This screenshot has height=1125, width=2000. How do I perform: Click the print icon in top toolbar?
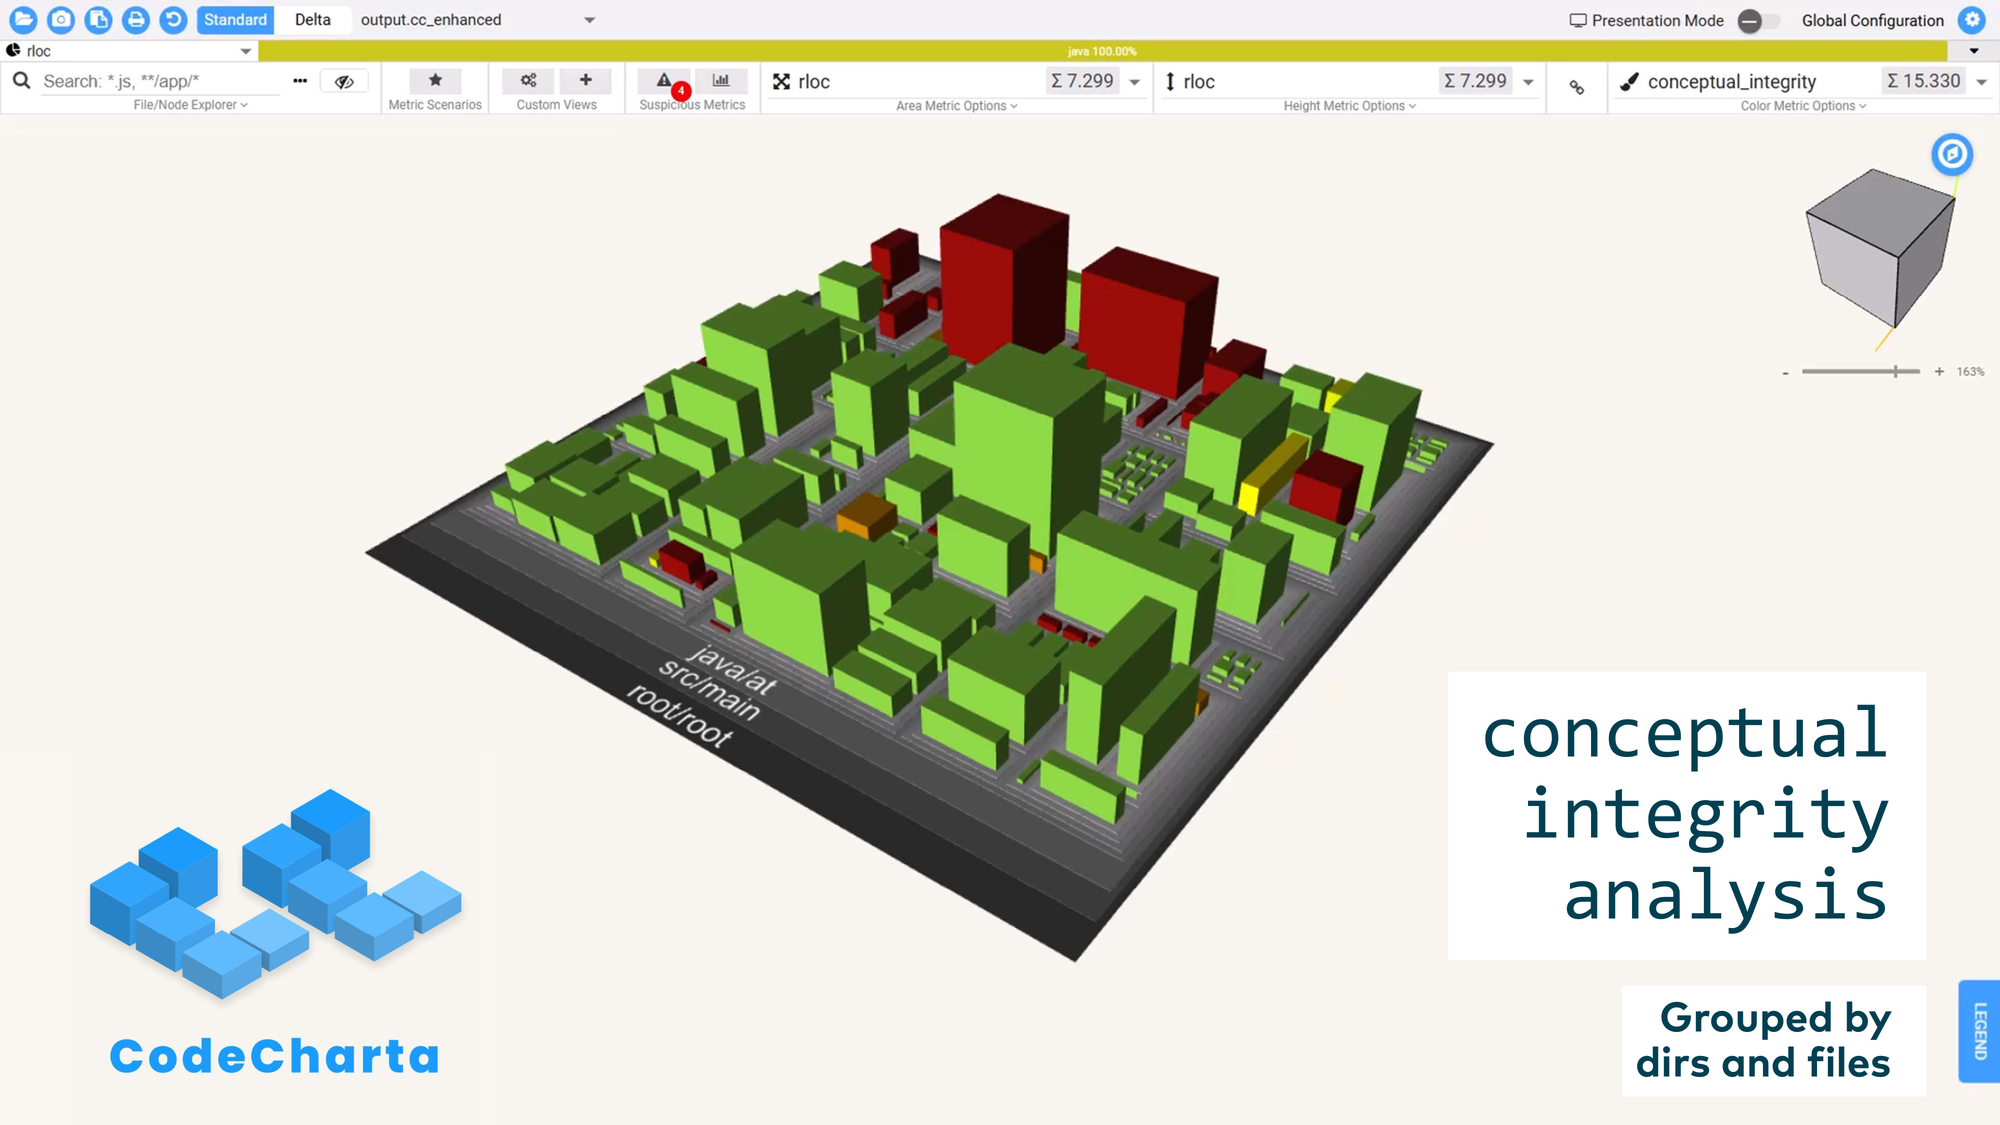[136, 19]
